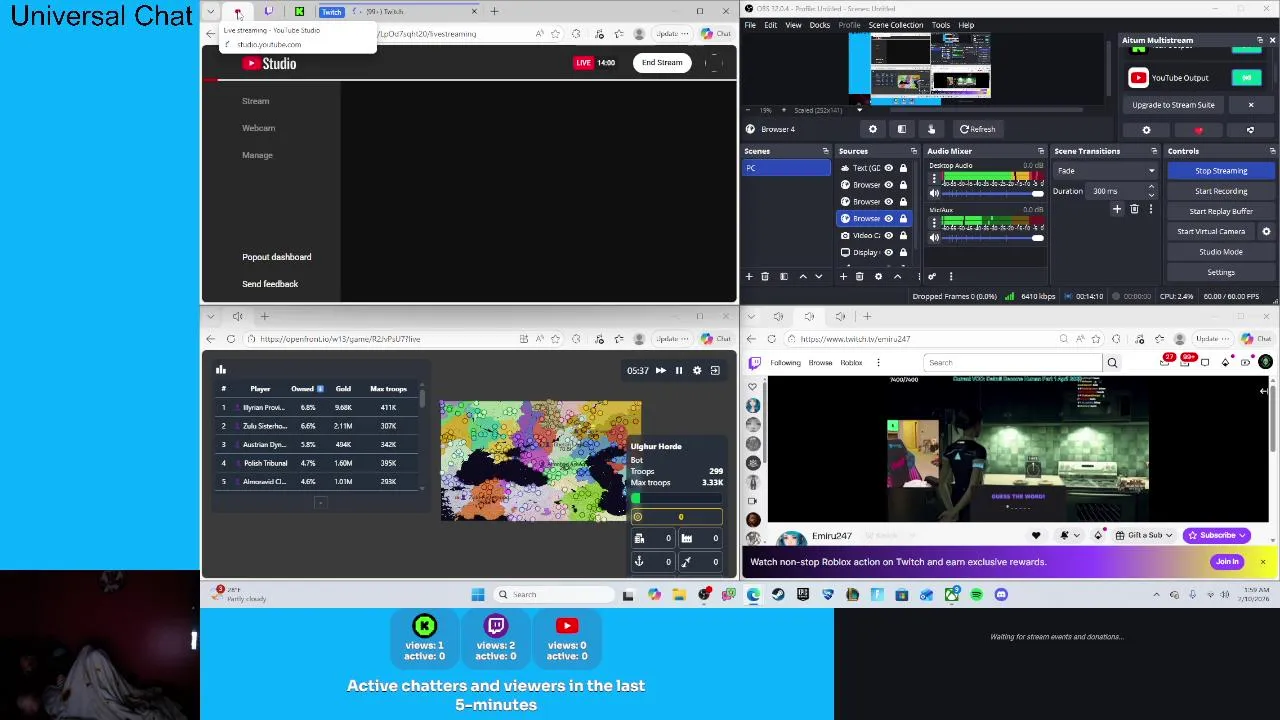Pause the OpenFront game replay
Image resolution: width=1280 pixels, height=720 pixels.
pyautogui.click(x=679, y=371)
